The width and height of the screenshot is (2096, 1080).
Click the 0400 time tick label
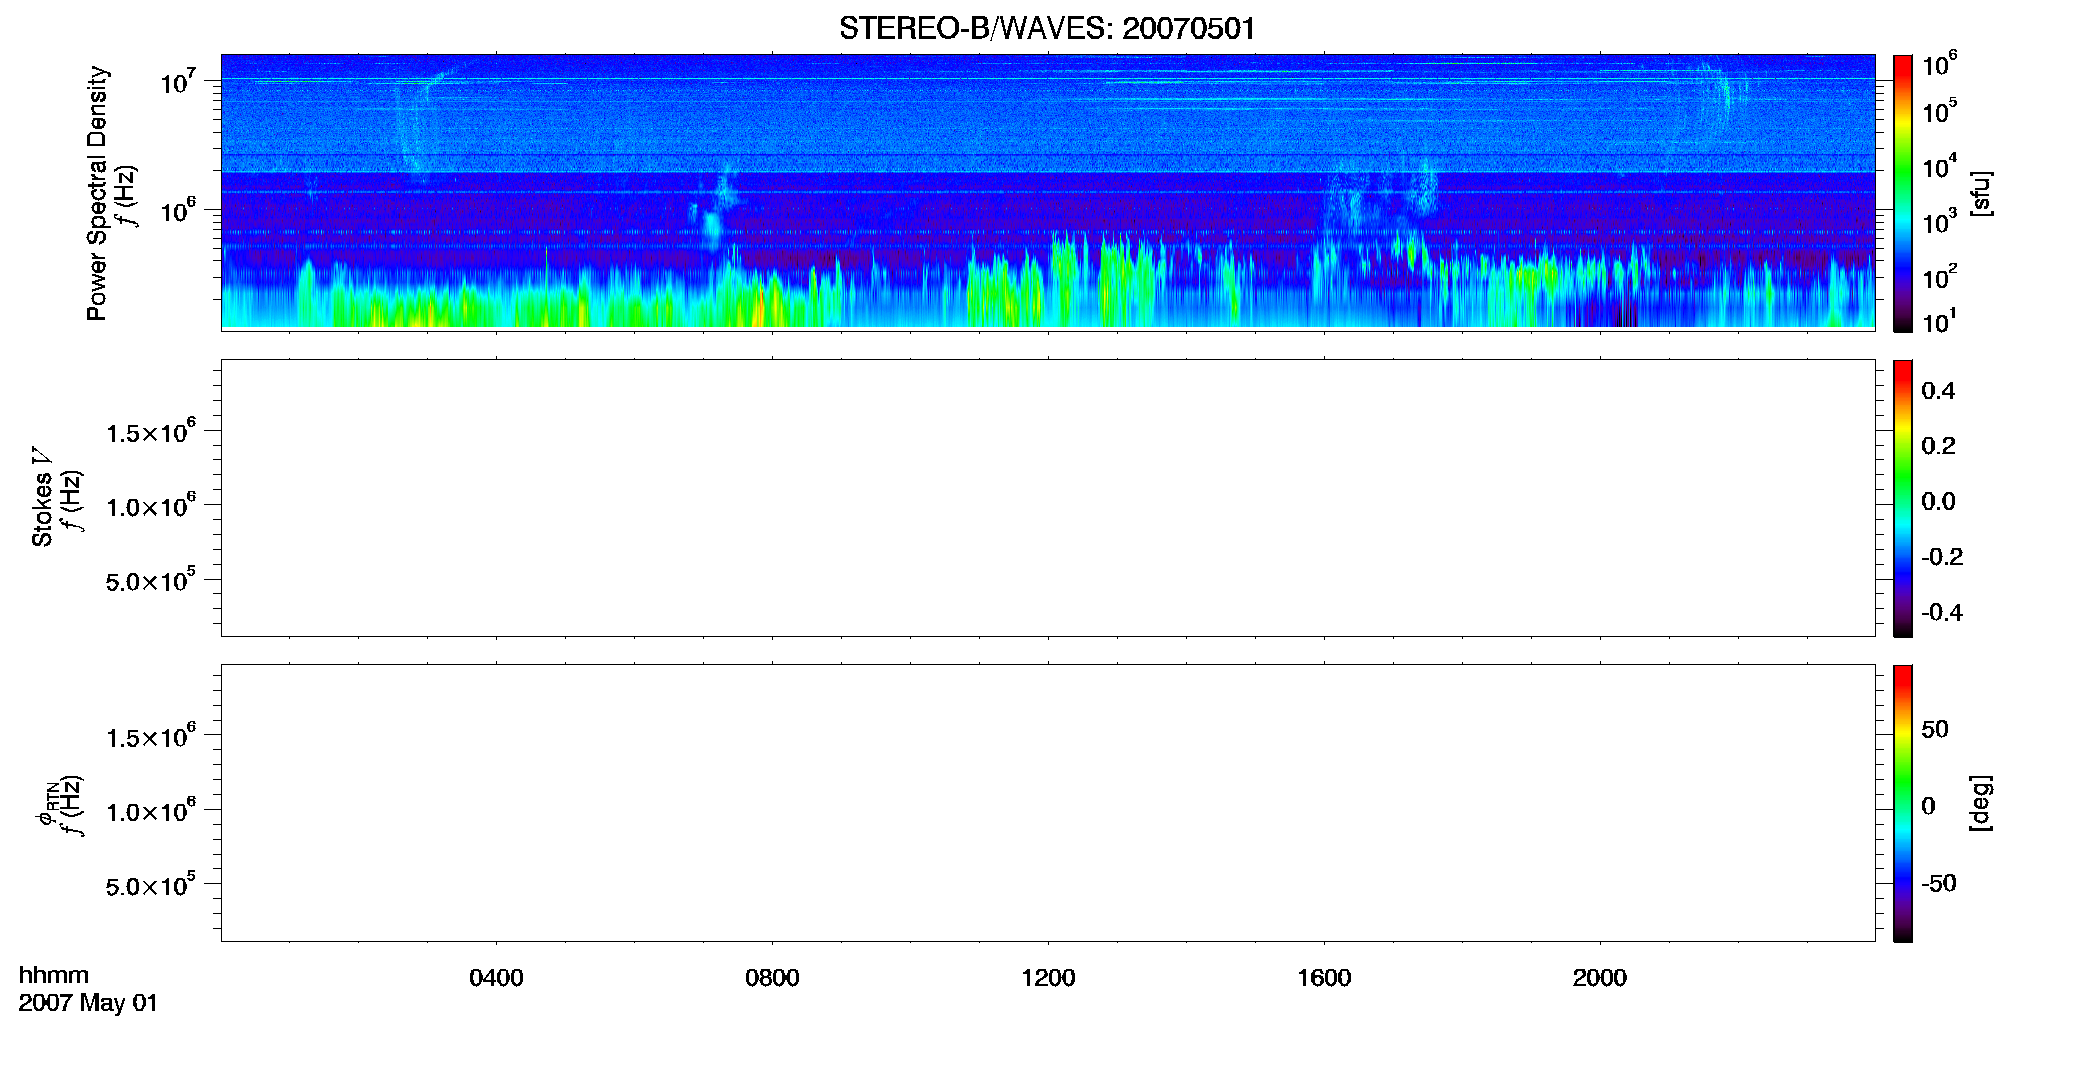tap(496, 978)
